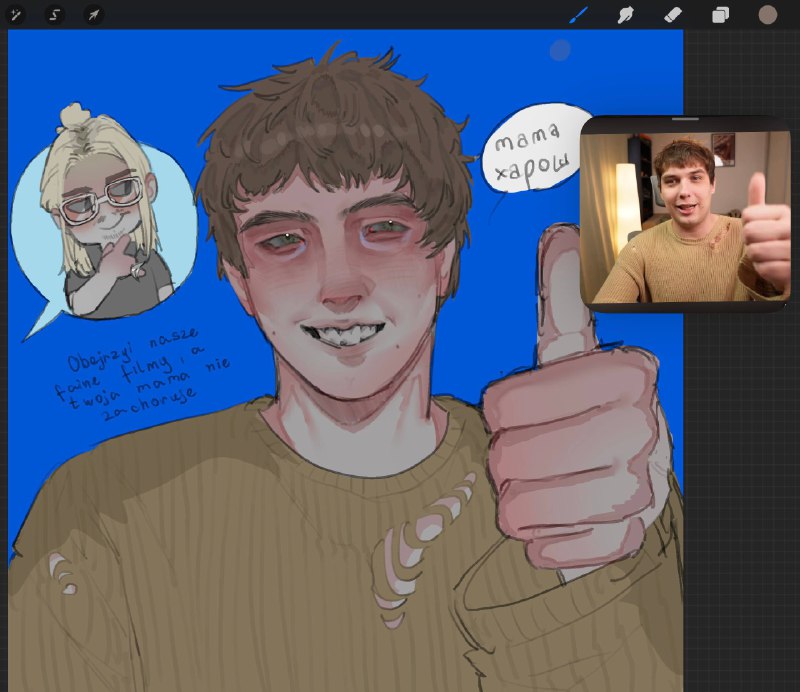Open the Layers panel
This screenshot has height=692, width=800.
pyautogui.click(x=720, y=15)
